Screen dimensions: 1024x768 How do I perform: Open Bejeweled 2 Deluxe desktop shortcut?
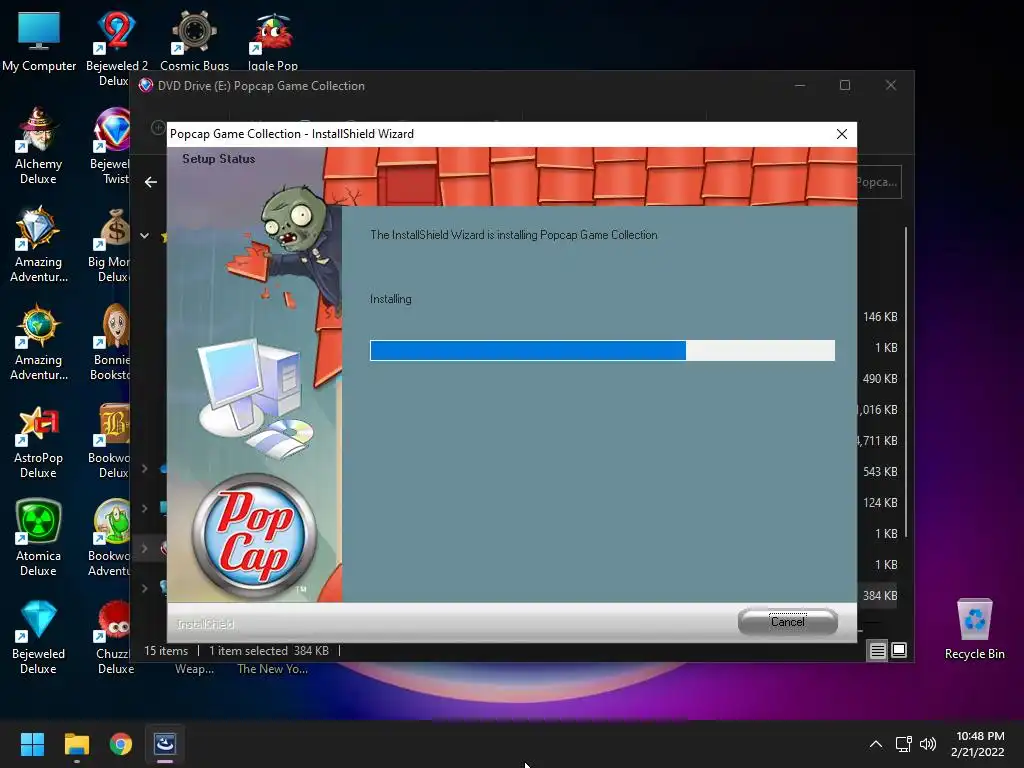coord(116,47)
